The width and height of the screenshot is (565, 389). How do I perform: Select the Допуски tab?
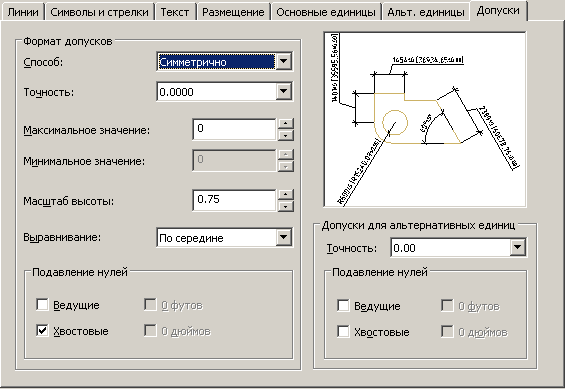[498, 10]
